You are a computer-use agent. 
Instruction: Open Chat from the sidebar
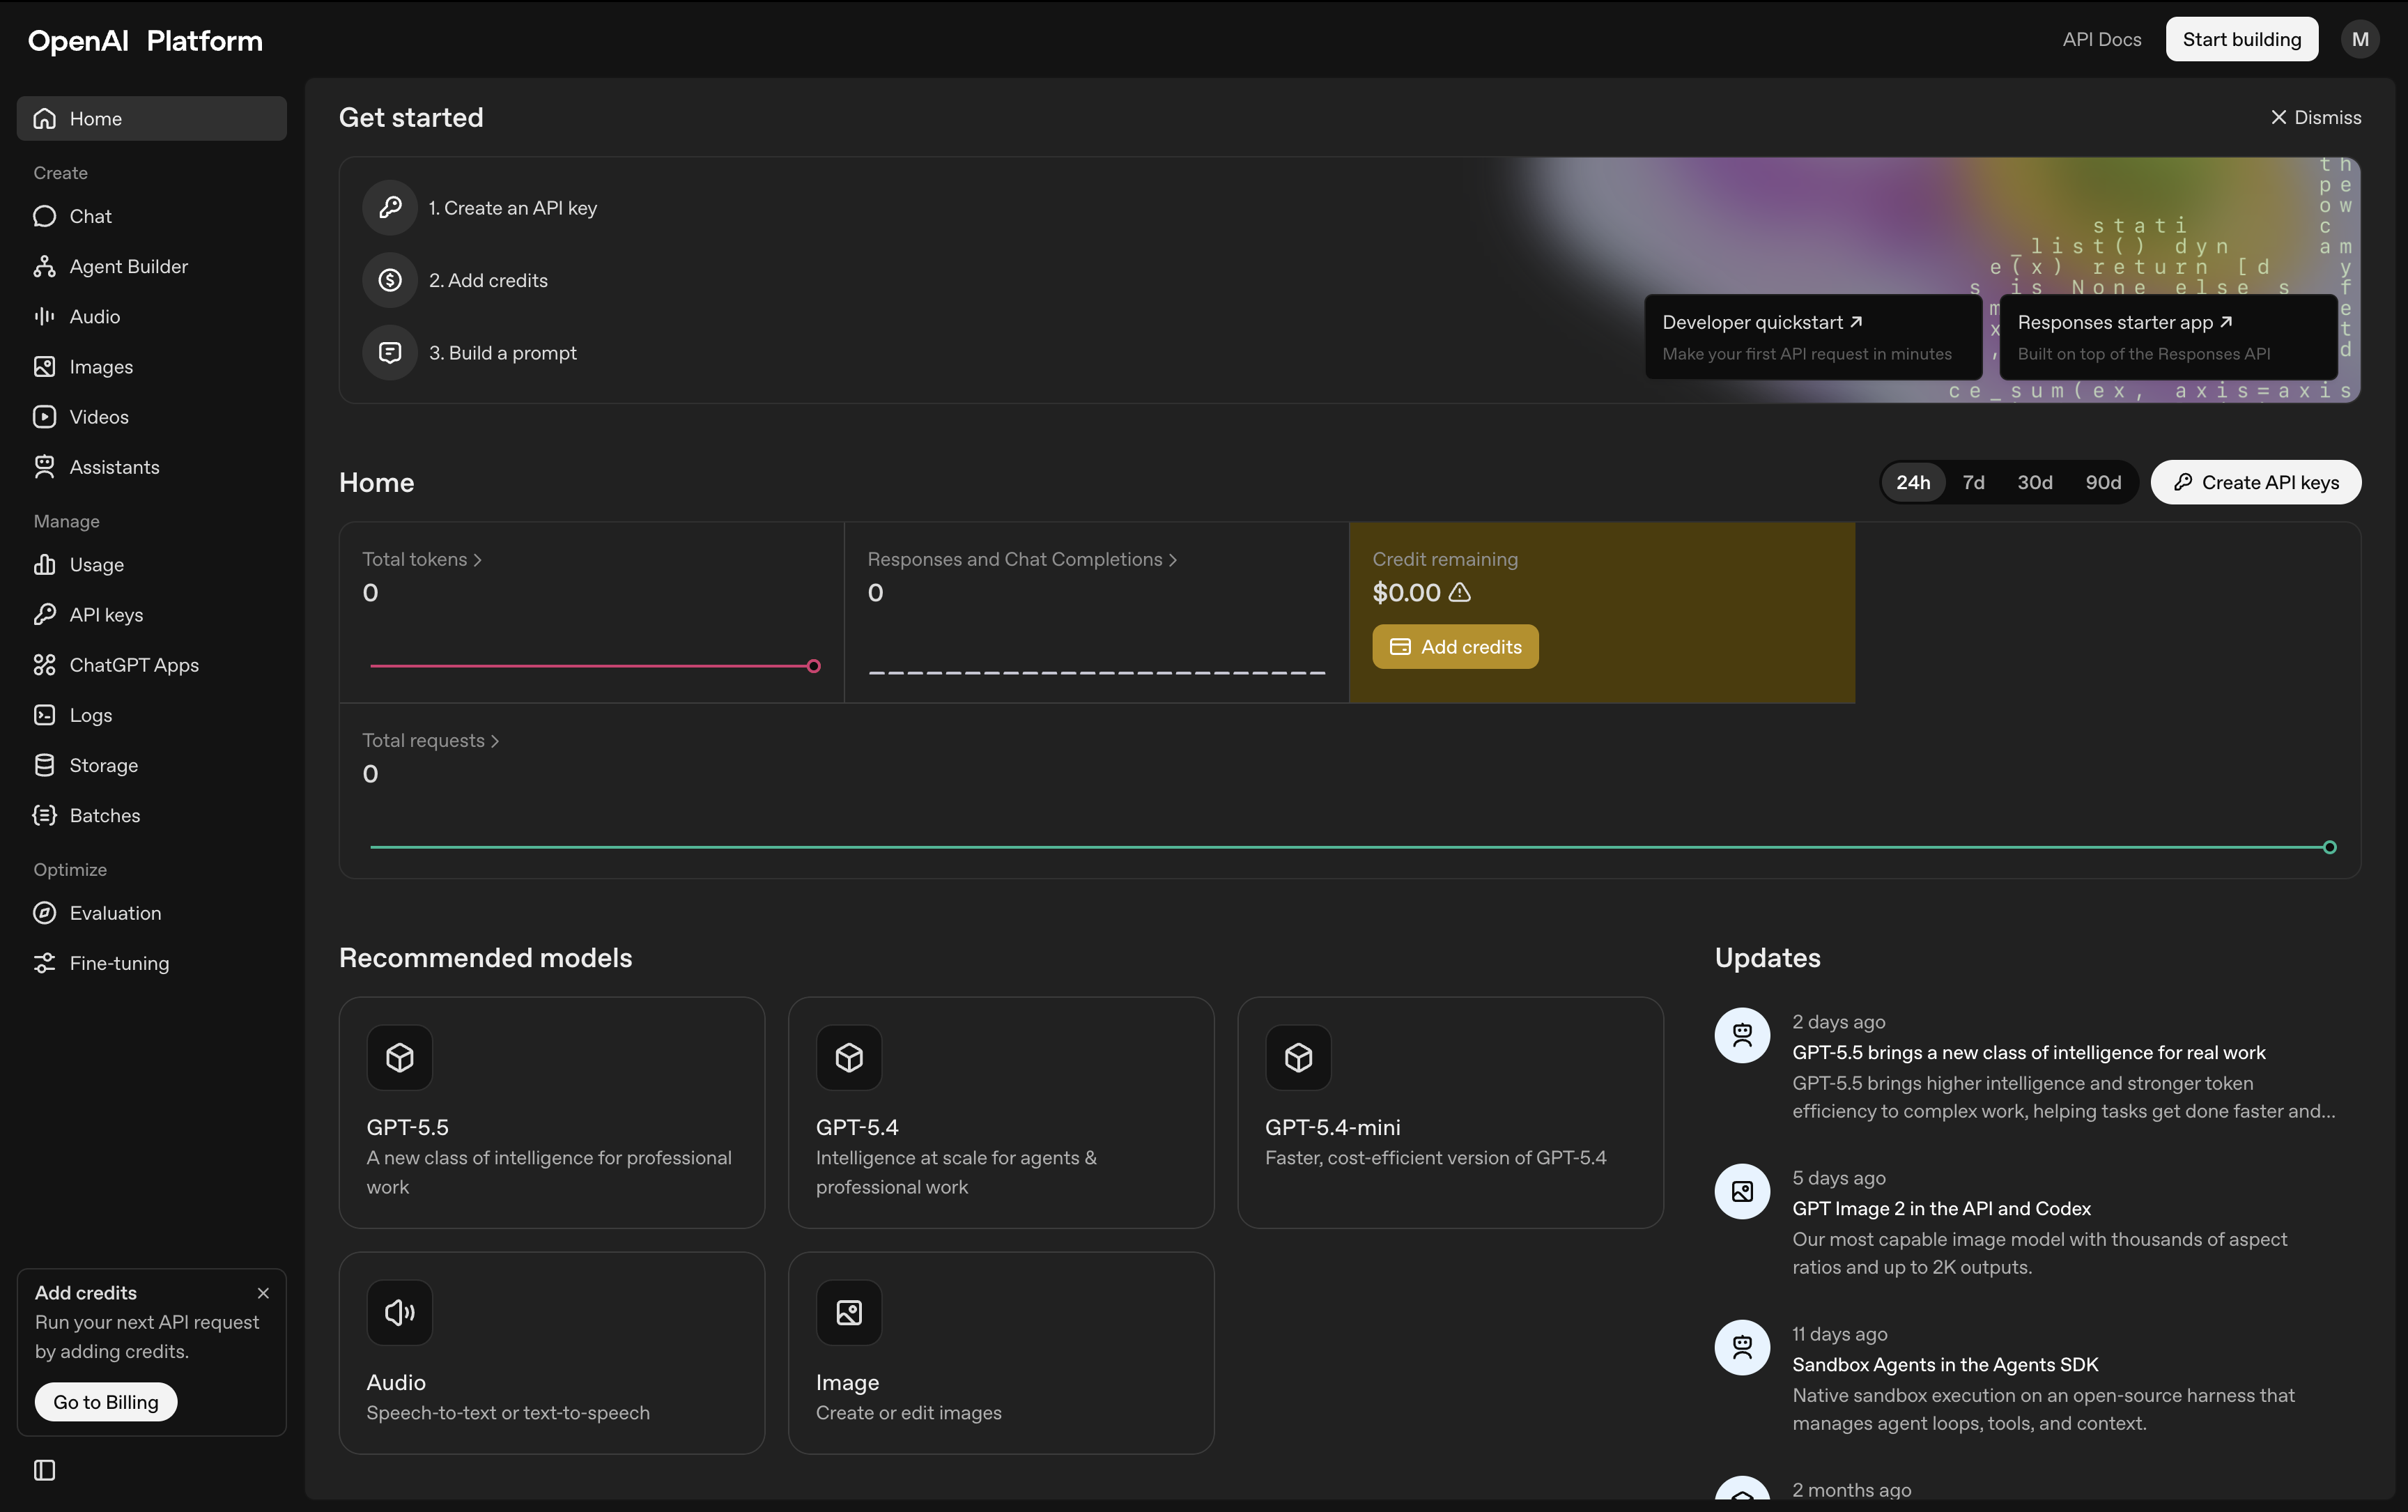click(151, 216)
